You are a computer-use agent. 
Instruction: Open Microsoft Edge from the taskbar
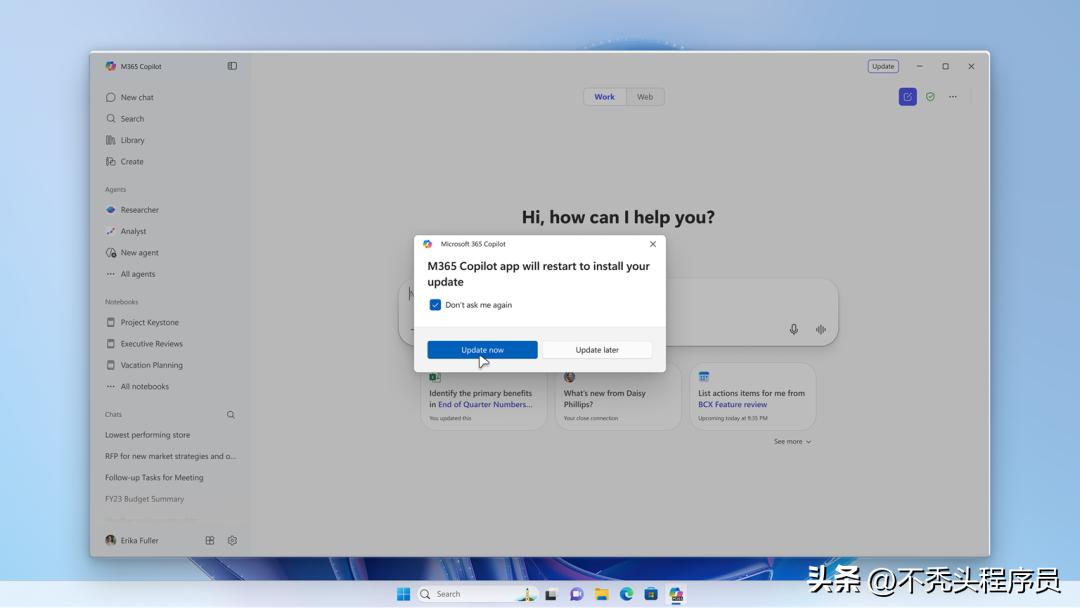pos(626,593)
